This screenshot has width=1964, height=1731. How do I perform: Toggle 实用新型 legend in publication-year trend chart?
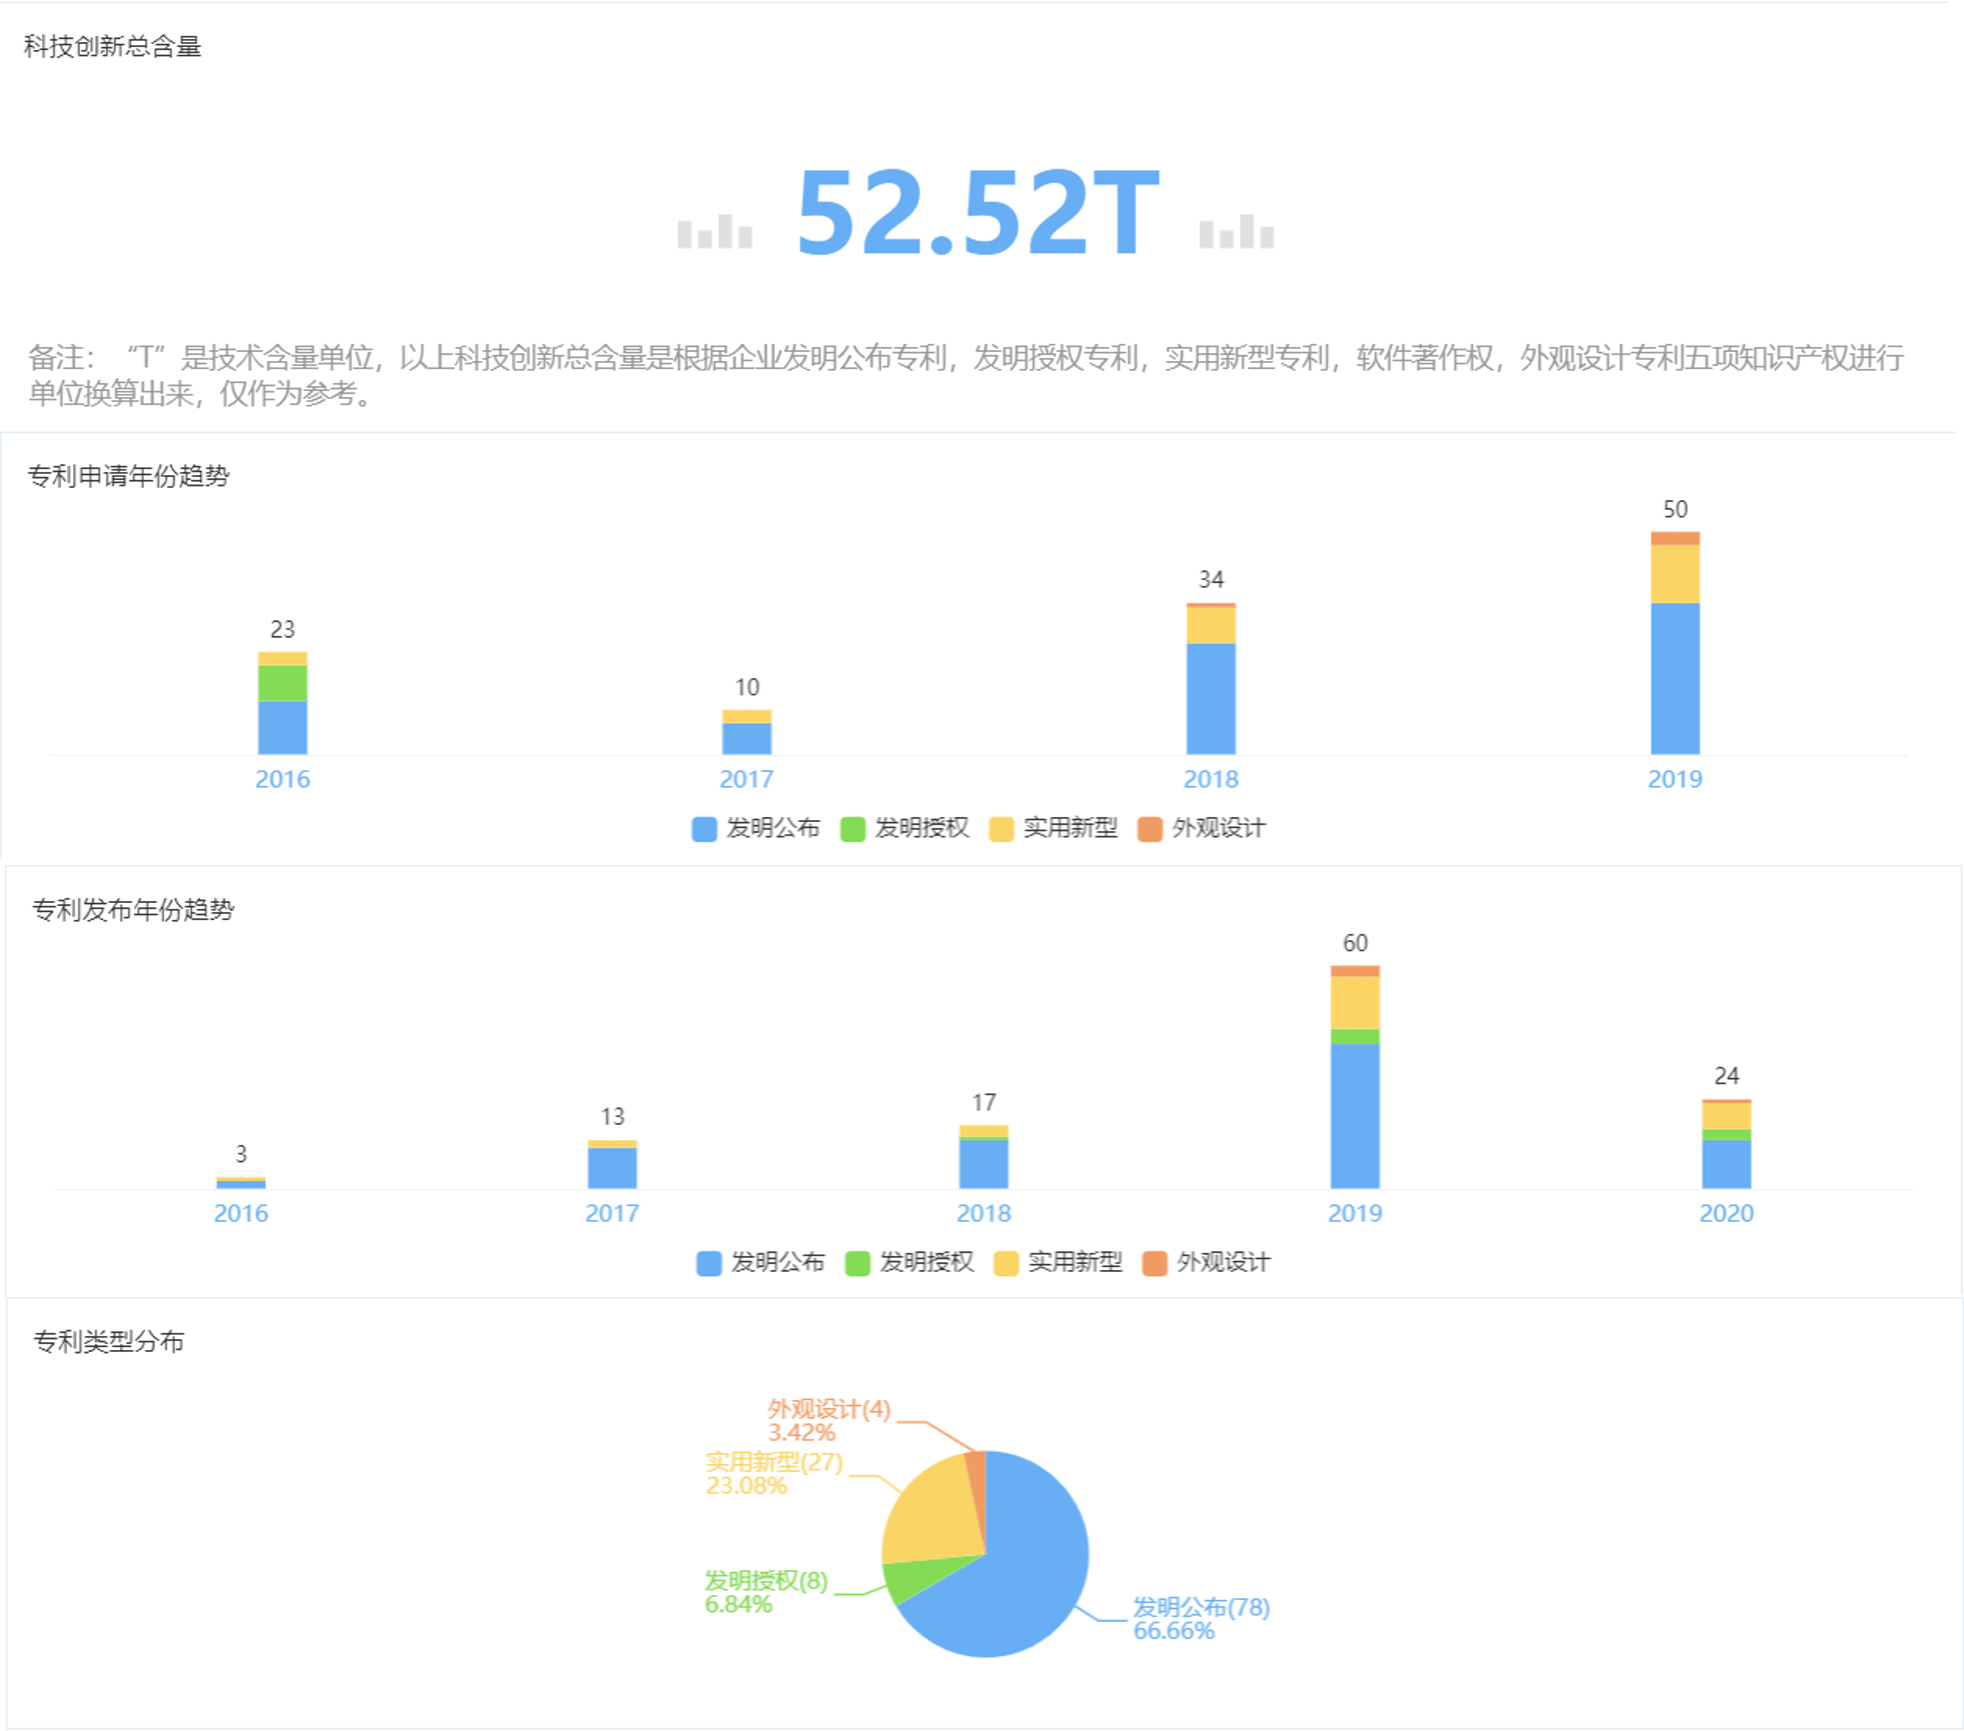[1058, 1262]
